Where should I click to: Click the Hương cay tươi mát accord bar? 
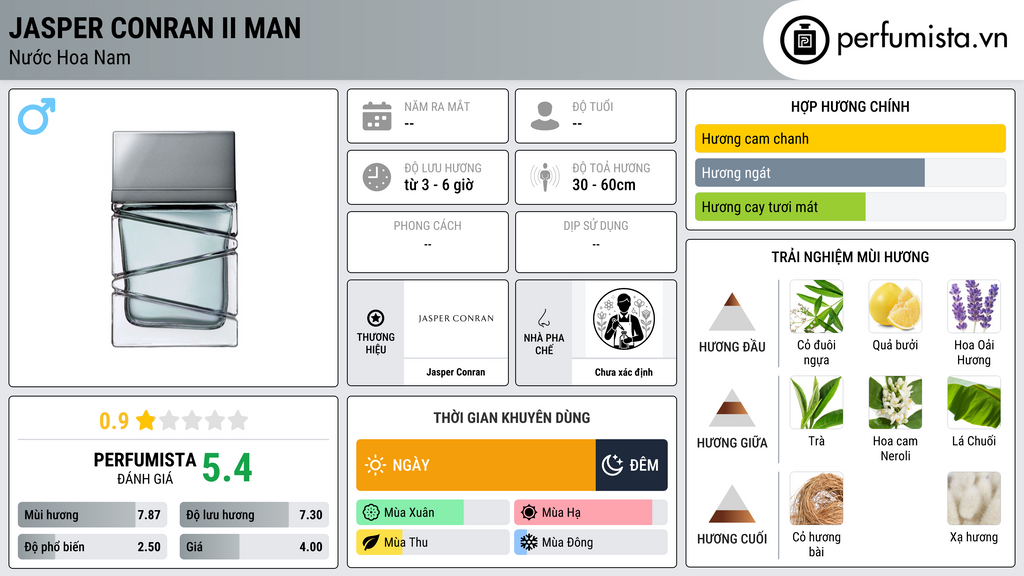click(850, 207)
